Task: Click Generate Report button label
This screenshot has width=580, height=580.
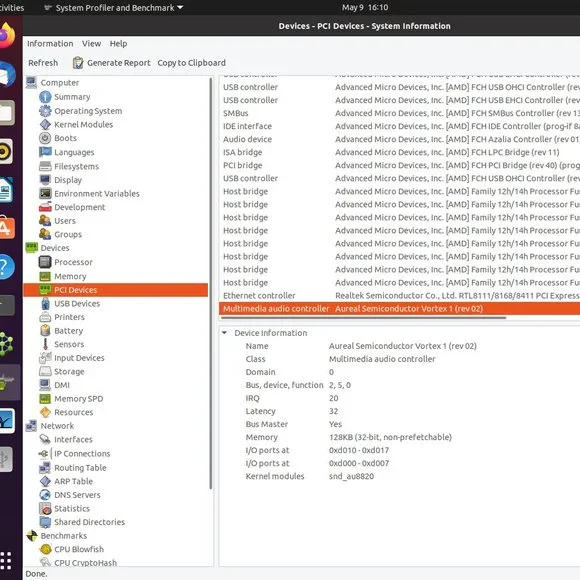Action: 119,63
